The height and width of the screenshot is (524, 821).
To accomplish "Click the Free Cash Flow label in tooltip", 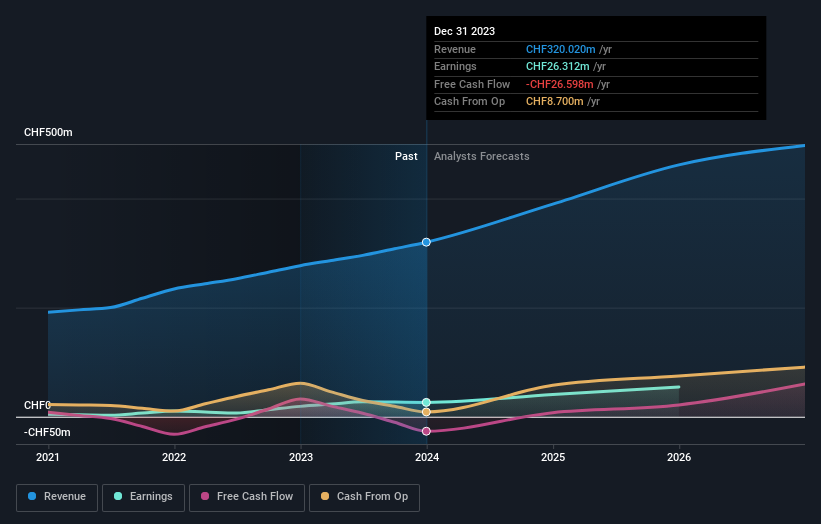I will click(472, 84).
